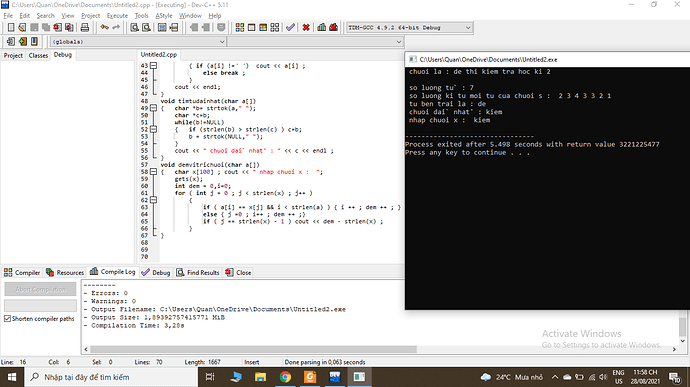Click the Profile analysis chart icon
Viewport: 690px width, 387px height.
coord(322,27)
